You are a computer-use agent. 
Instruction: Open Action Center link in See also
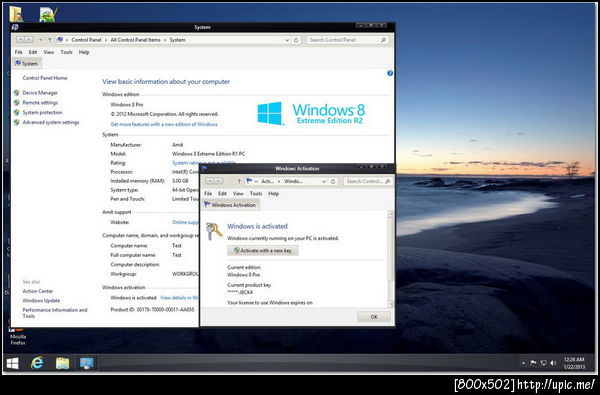(38, 291)
